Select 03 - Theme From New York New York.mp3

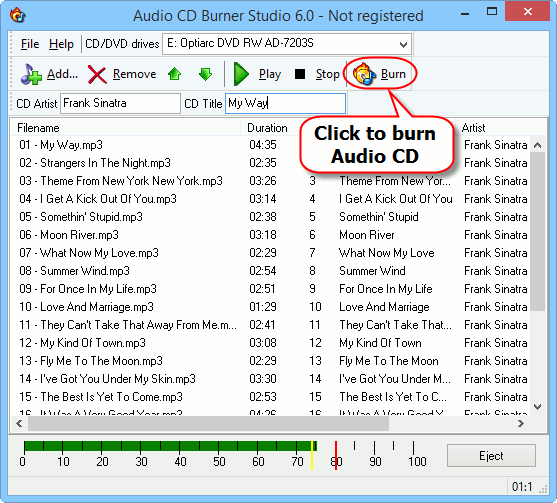coord(121,181)
